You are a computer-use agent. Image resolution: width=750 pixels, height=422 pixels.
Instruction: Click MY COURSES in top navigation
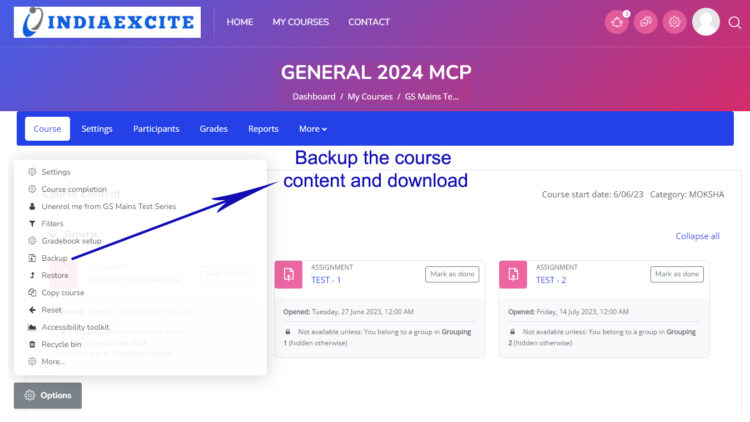[x=300, y=22]
